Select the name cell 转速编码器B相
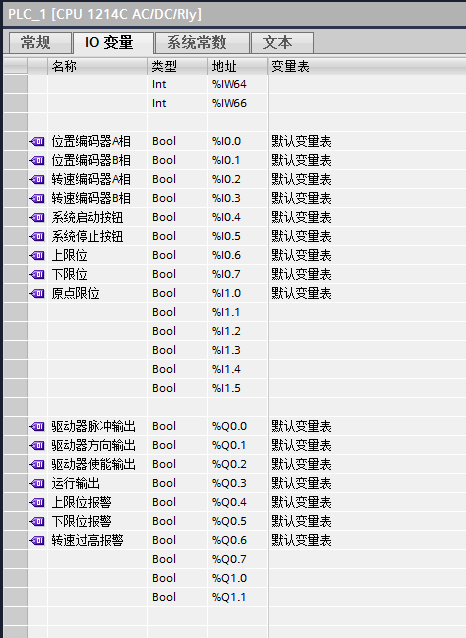Viewport: 466px width, 638px height. pyautogui.click(x=97, y=199)
